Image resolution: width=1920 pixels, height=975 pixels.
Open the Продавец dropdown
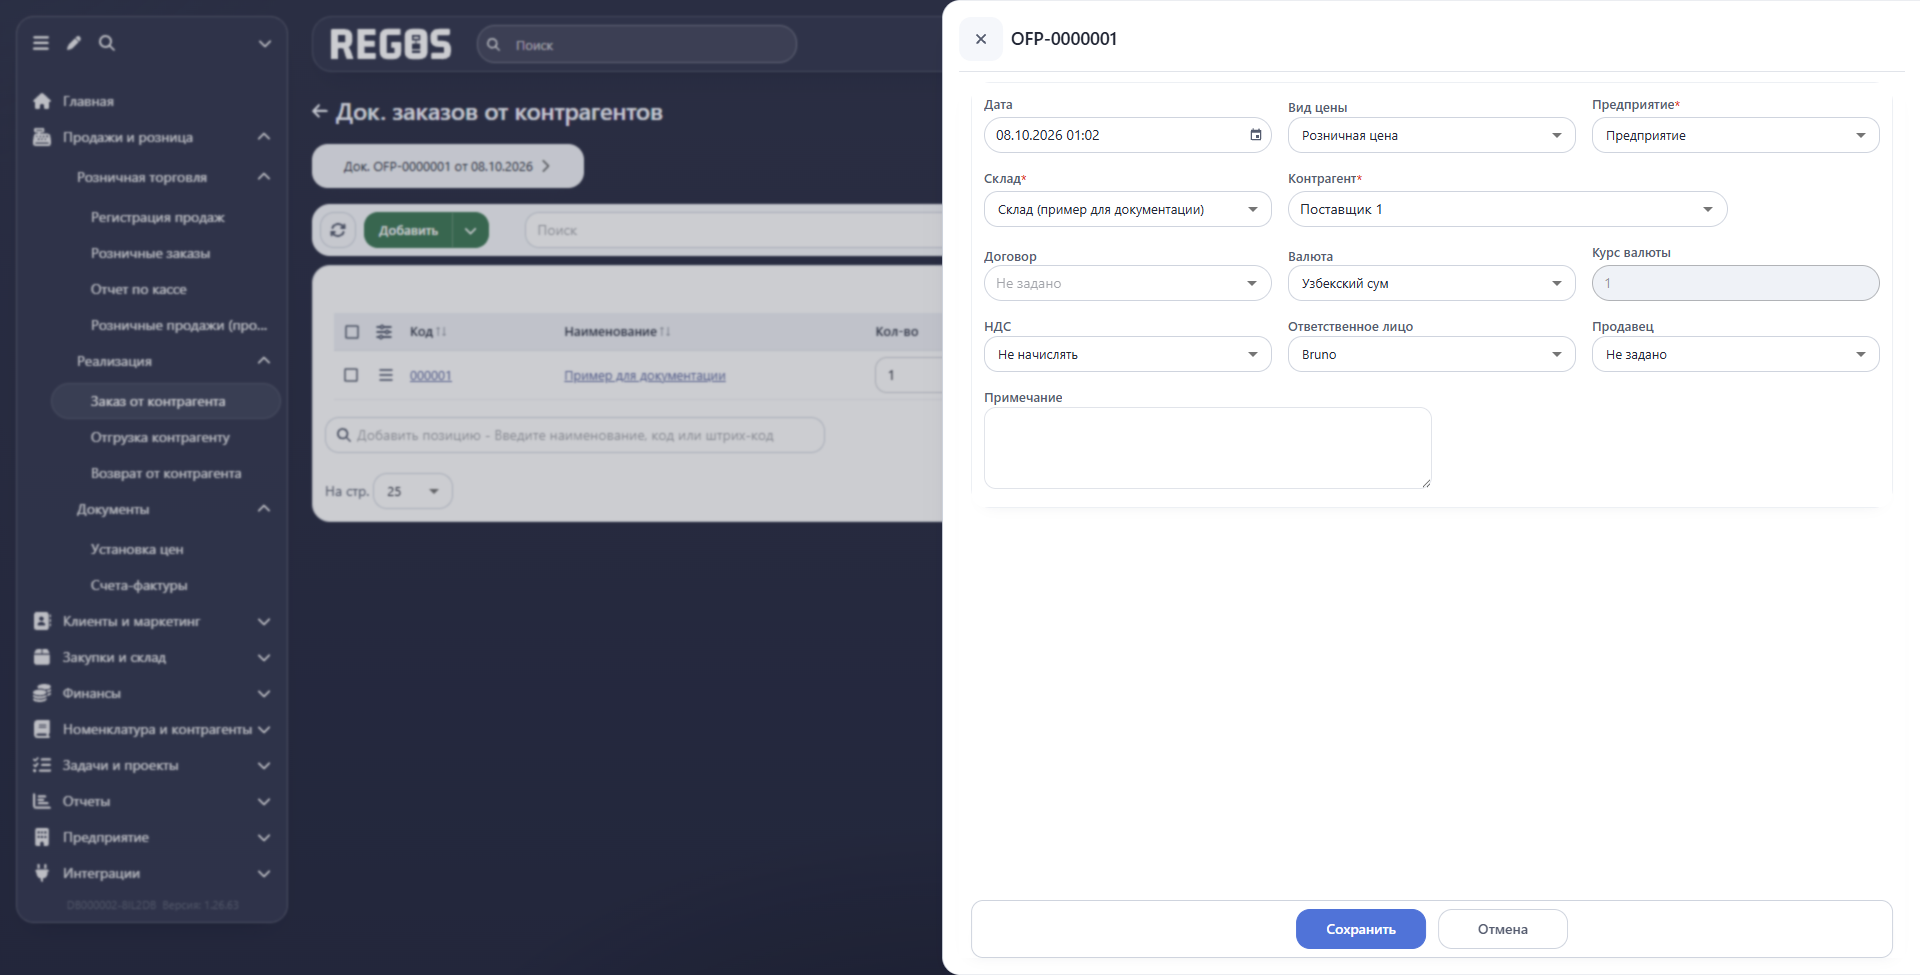(1735, 354)
